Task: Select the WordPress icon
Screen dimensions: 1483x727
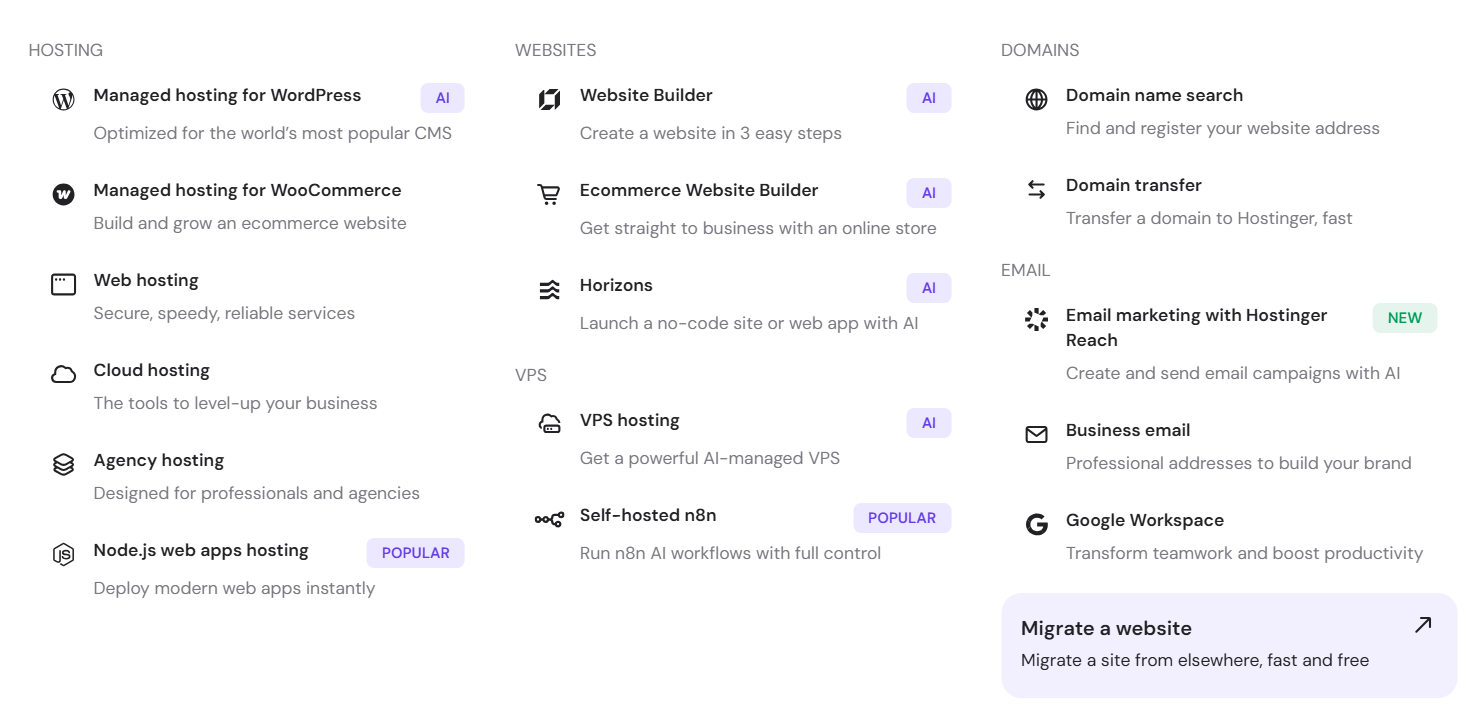Action: [63, 99]
